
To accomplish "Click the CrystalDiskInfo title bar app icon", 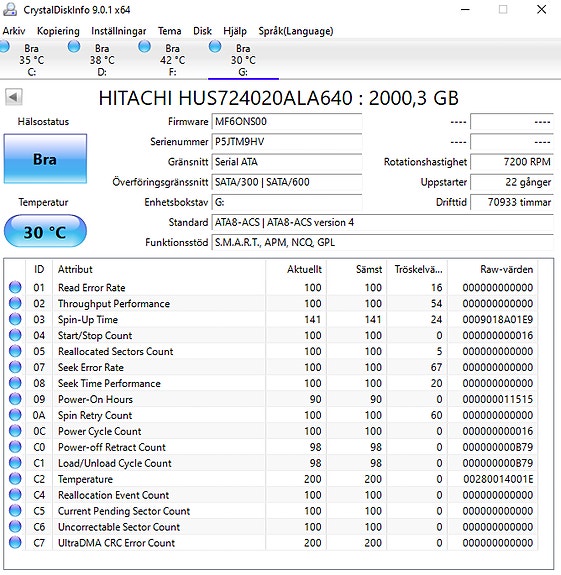I will [10, 10].
